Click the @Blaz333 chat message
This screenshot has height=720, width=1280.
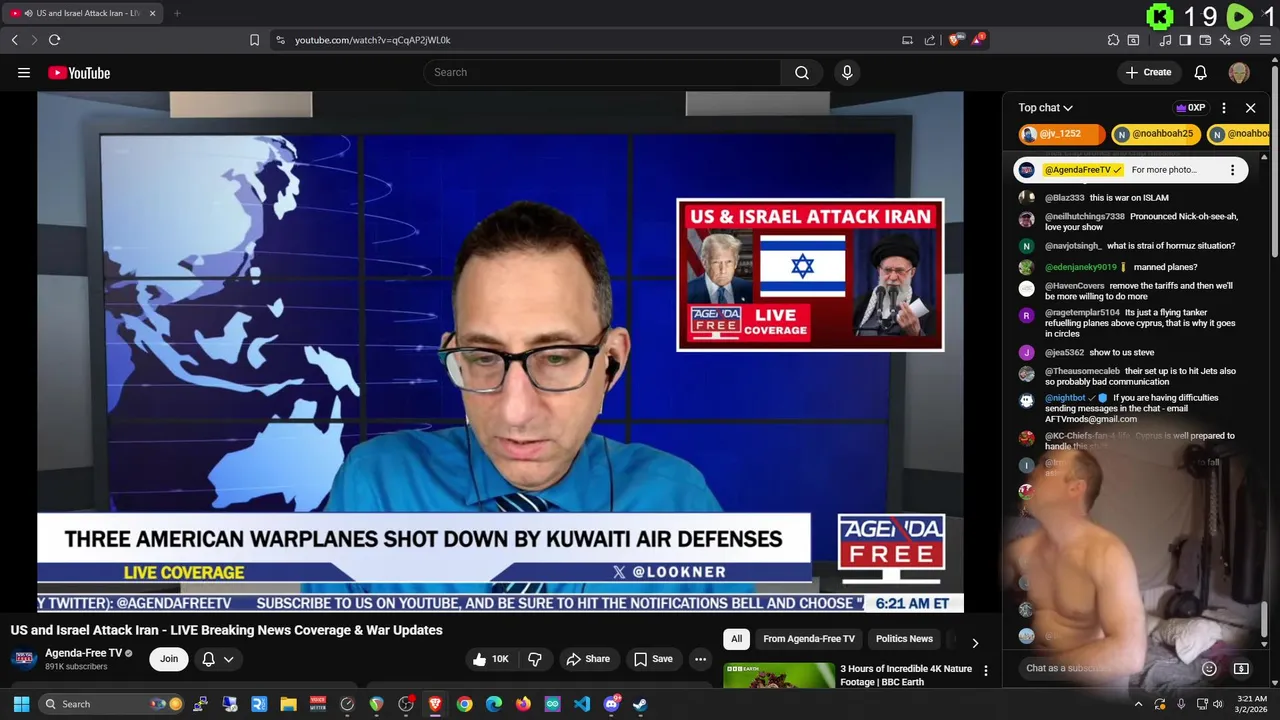point(1127,198)
